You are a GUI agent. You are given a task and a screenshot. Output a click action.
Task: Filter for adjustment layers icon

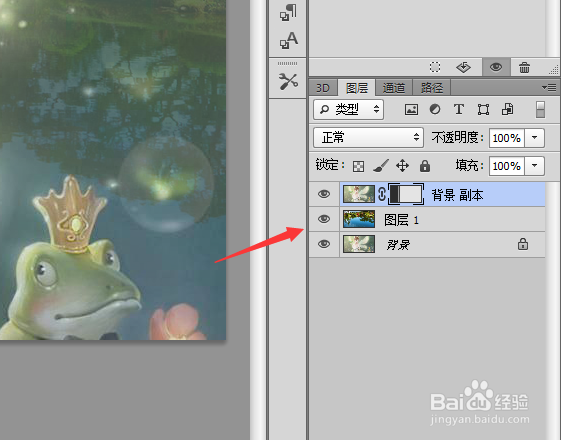coord(435,109)
